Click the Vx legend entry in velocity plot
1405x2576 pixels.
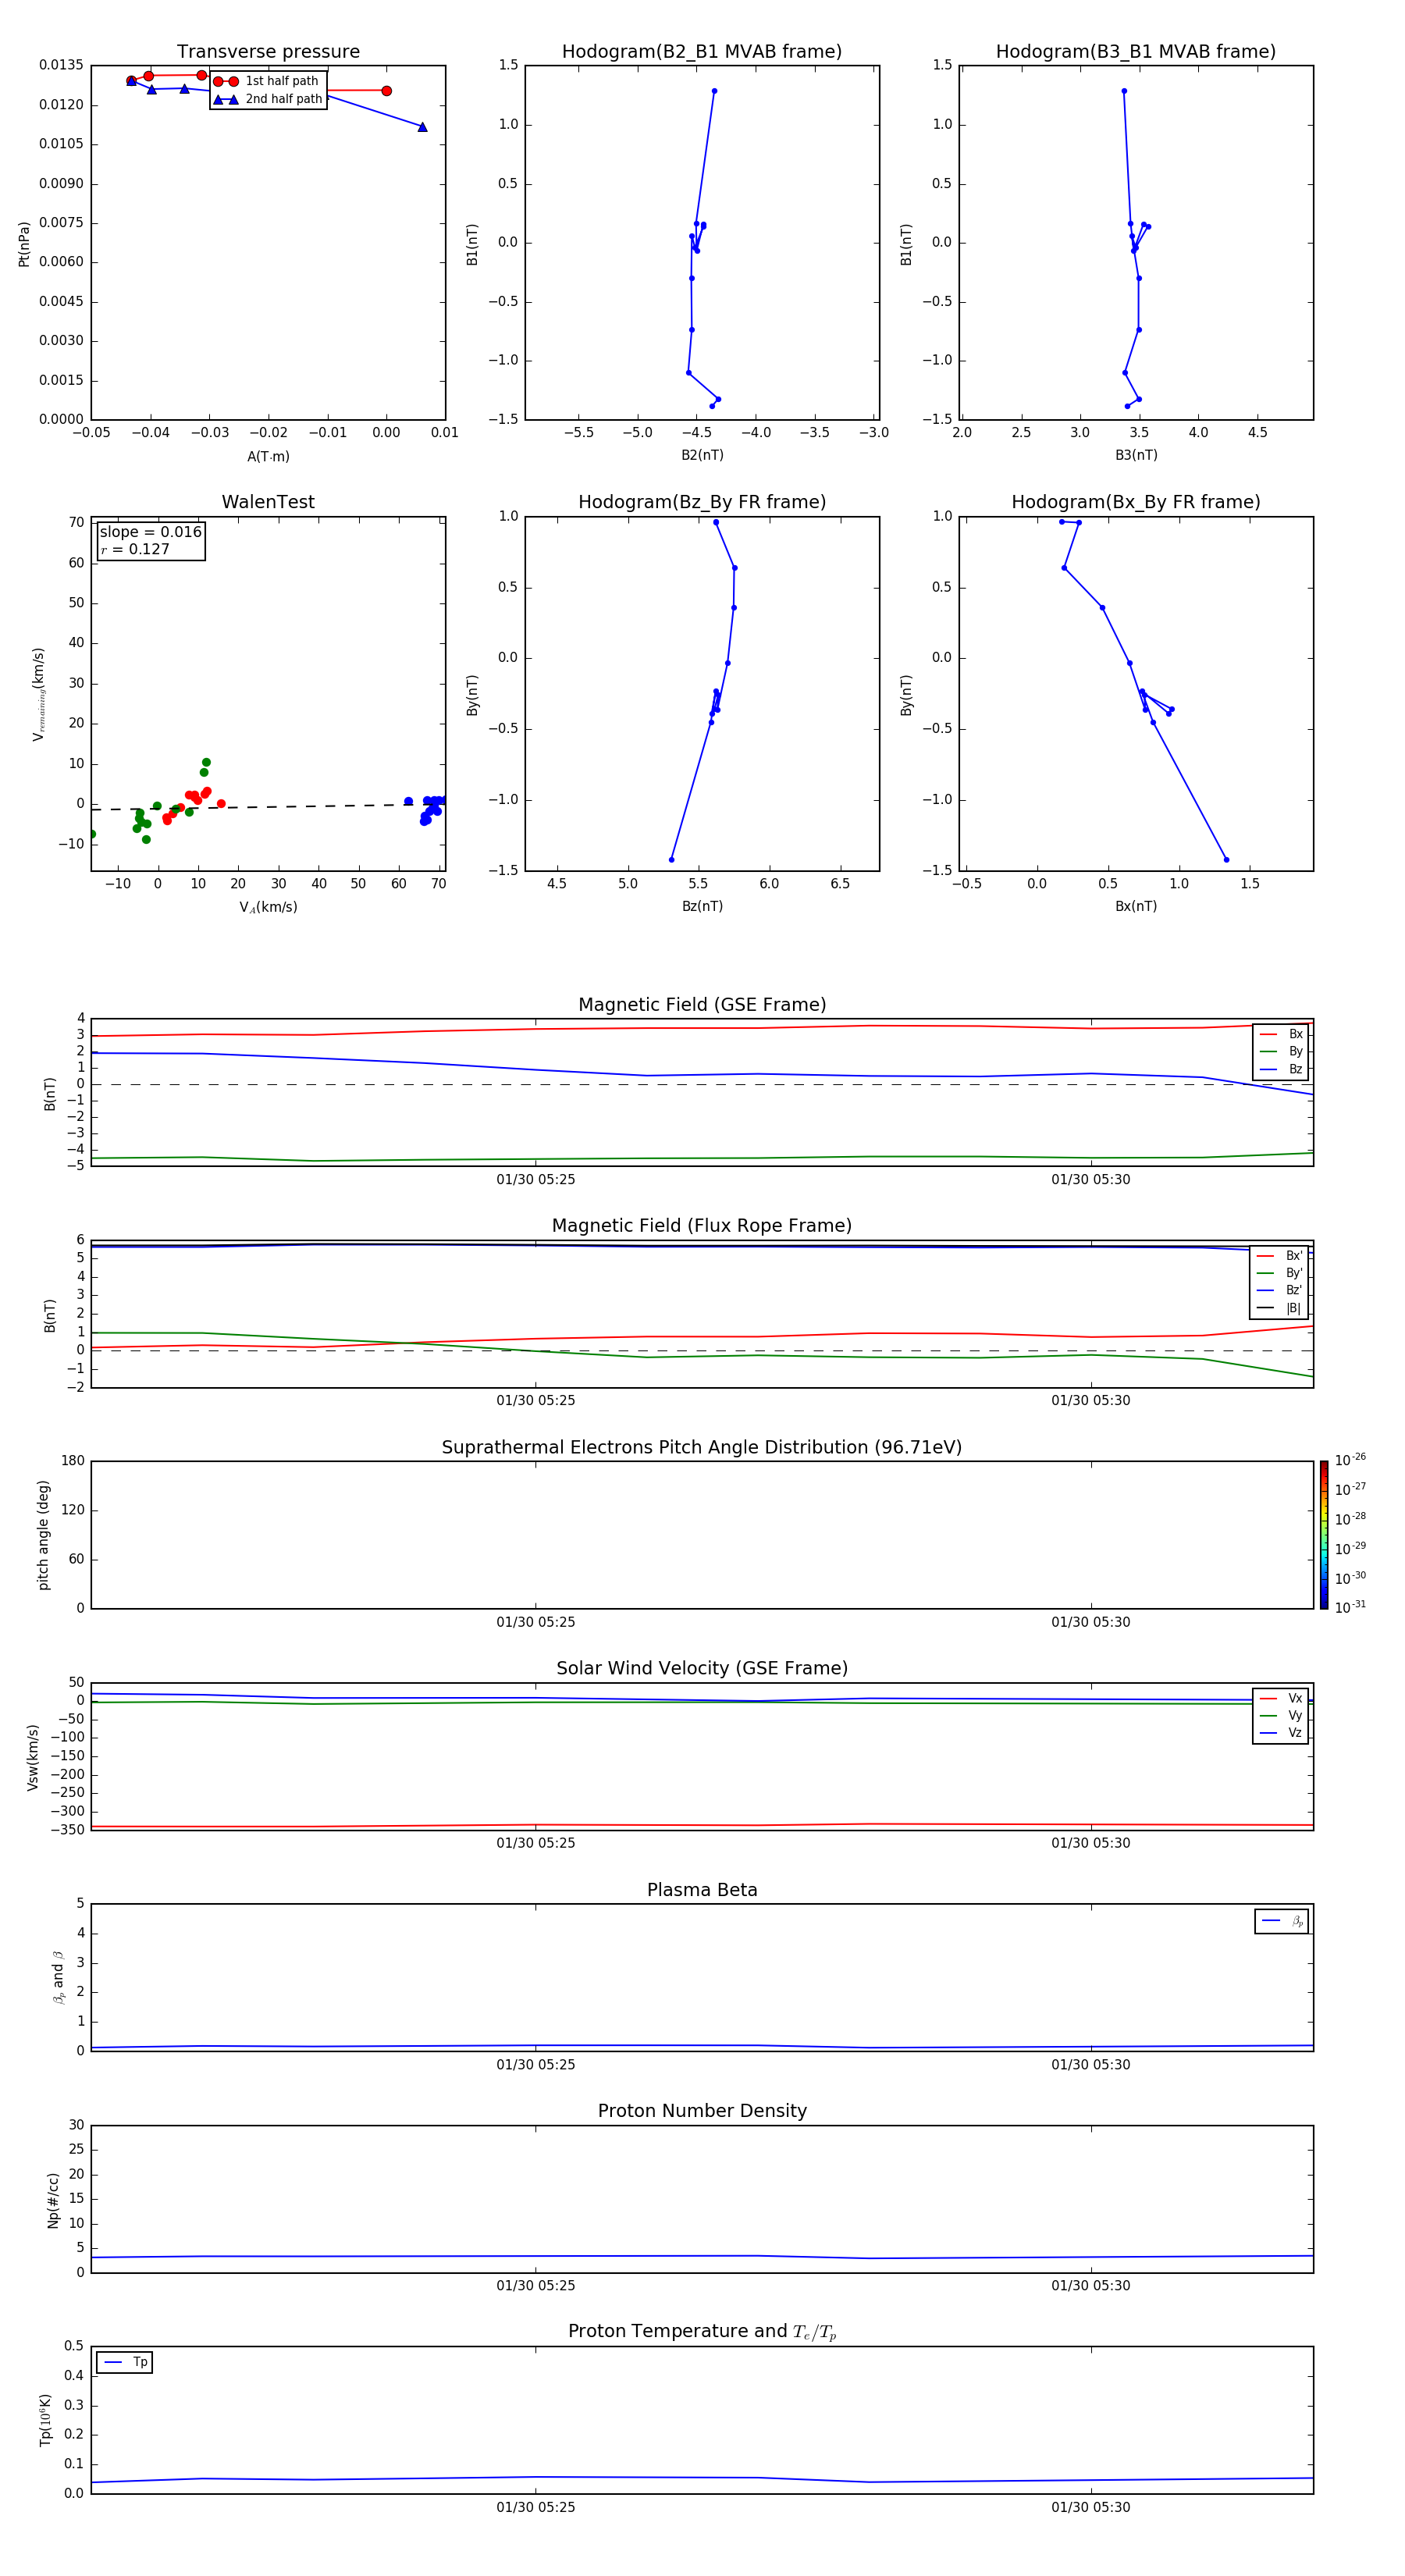tap(1281, 1698)
